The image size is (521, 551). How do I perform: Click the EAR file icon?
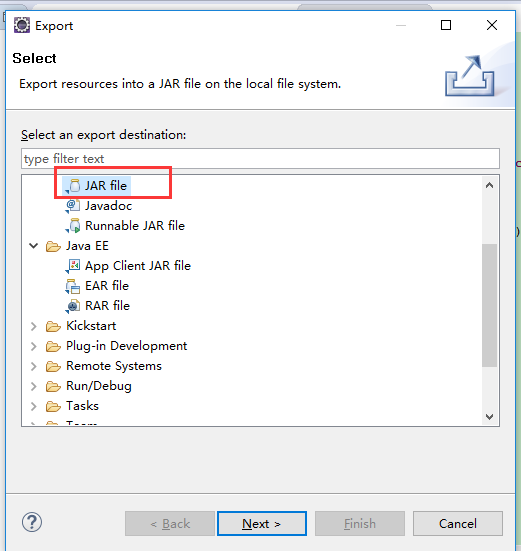tap(73, 286)
